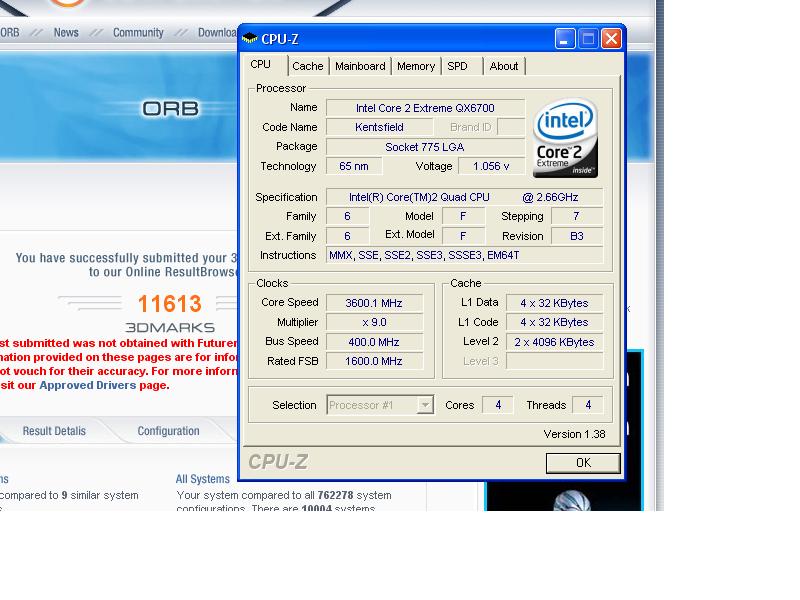This screenshot has height=600, width=800.
Task: Click the Version 1.38 text
Action: pyautogui.click(x=574, y=434)
